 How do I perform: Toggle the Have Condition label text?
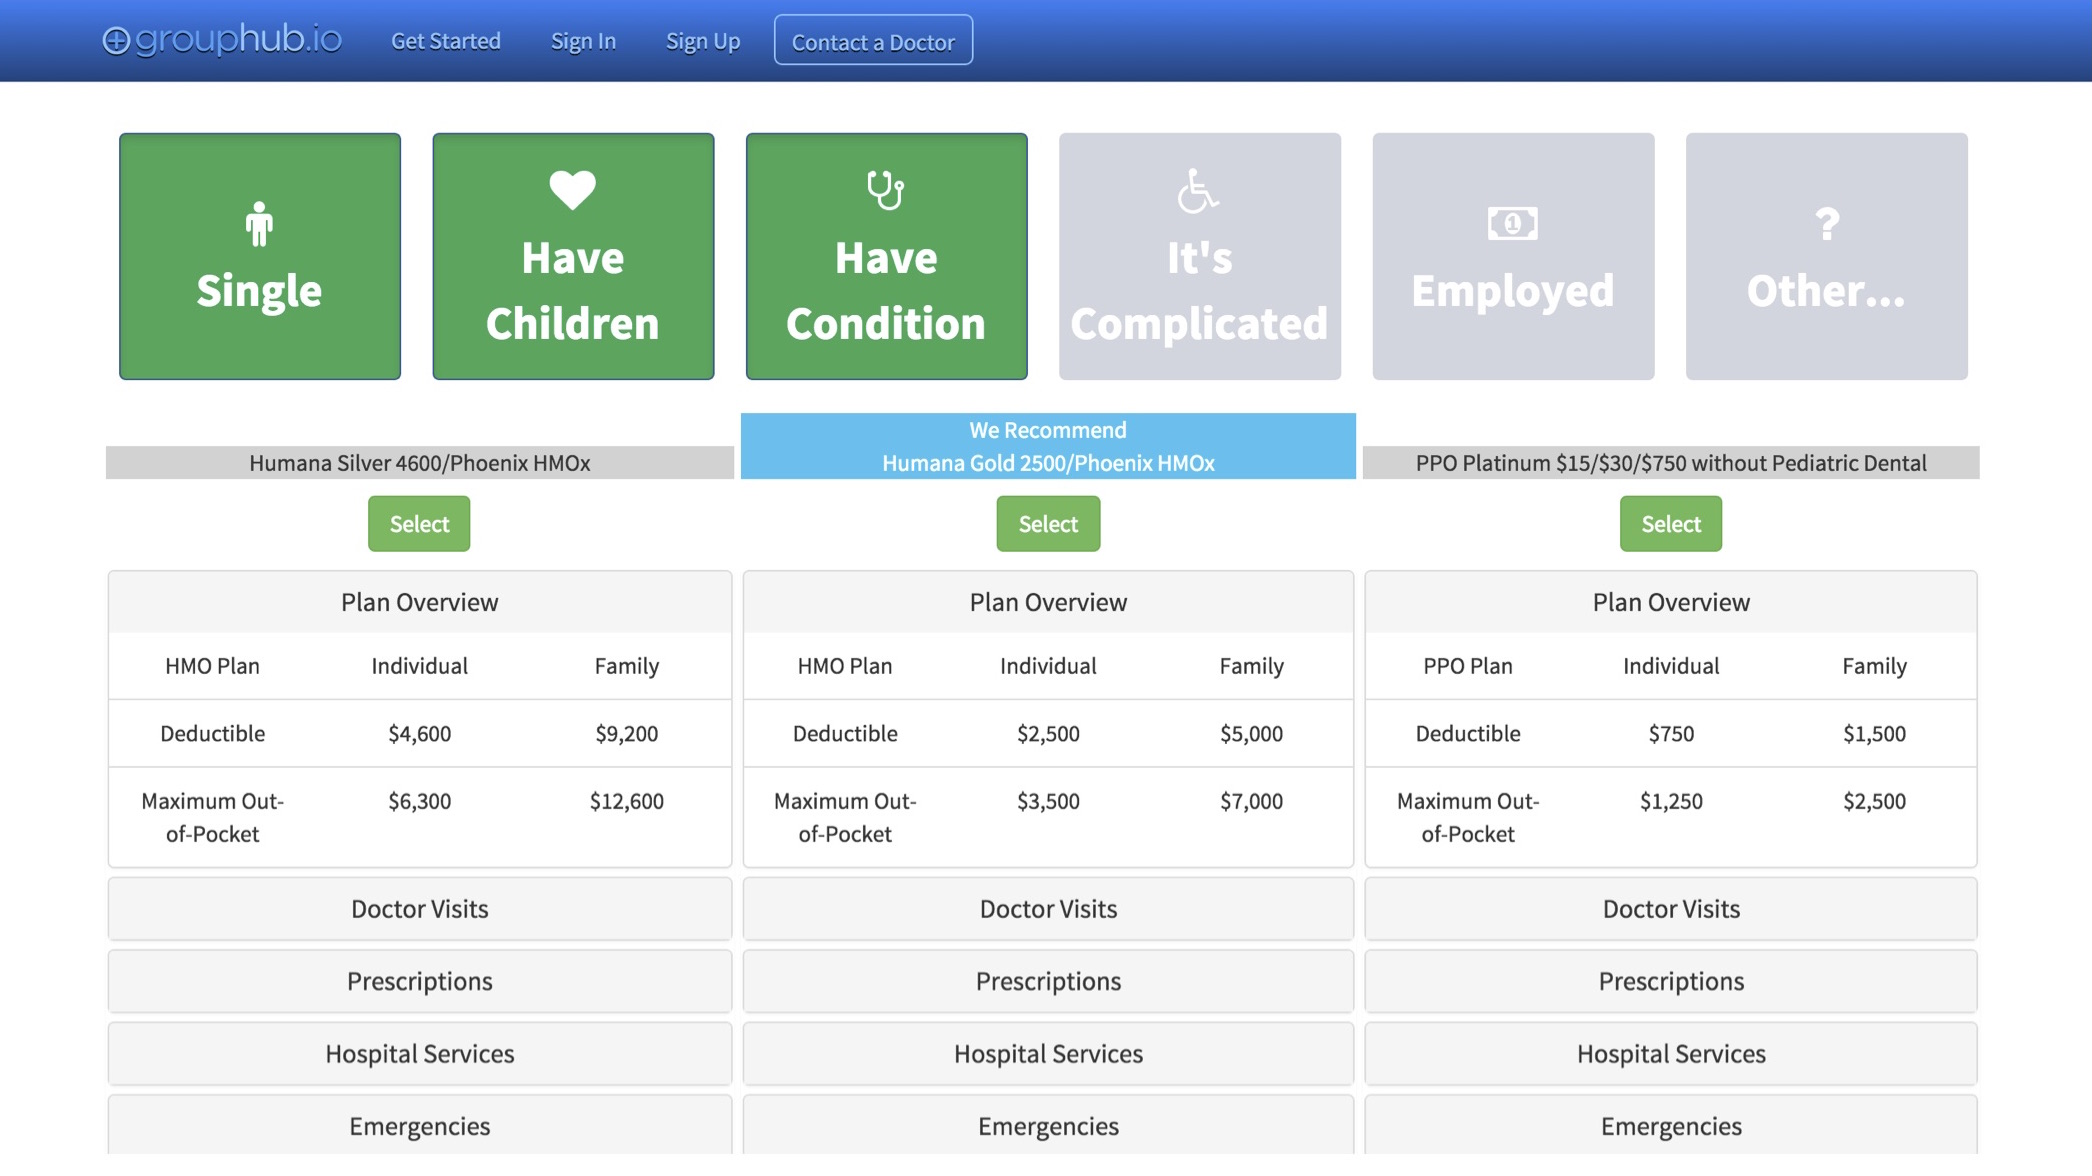click(886, 291)
